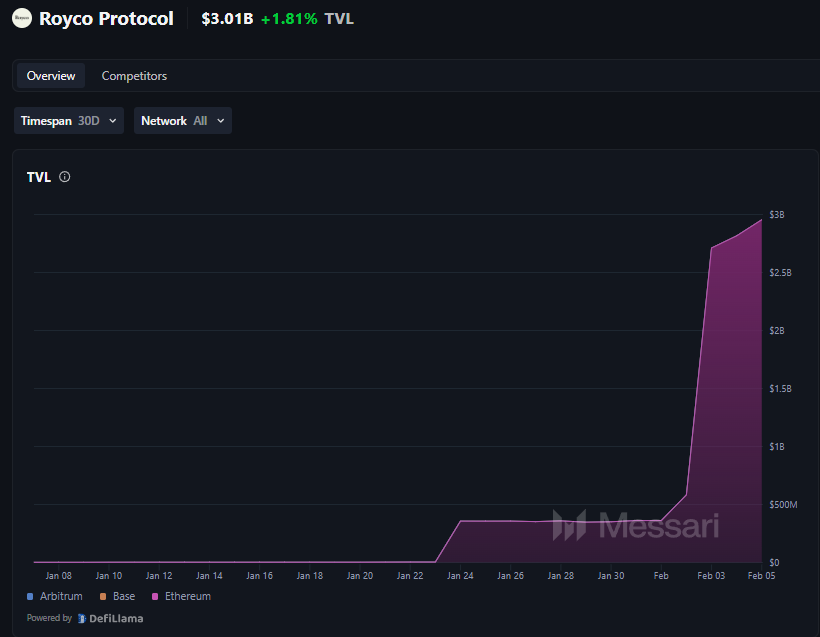Open the Network All dropdown
820x637 pixels.
point(182,121)
